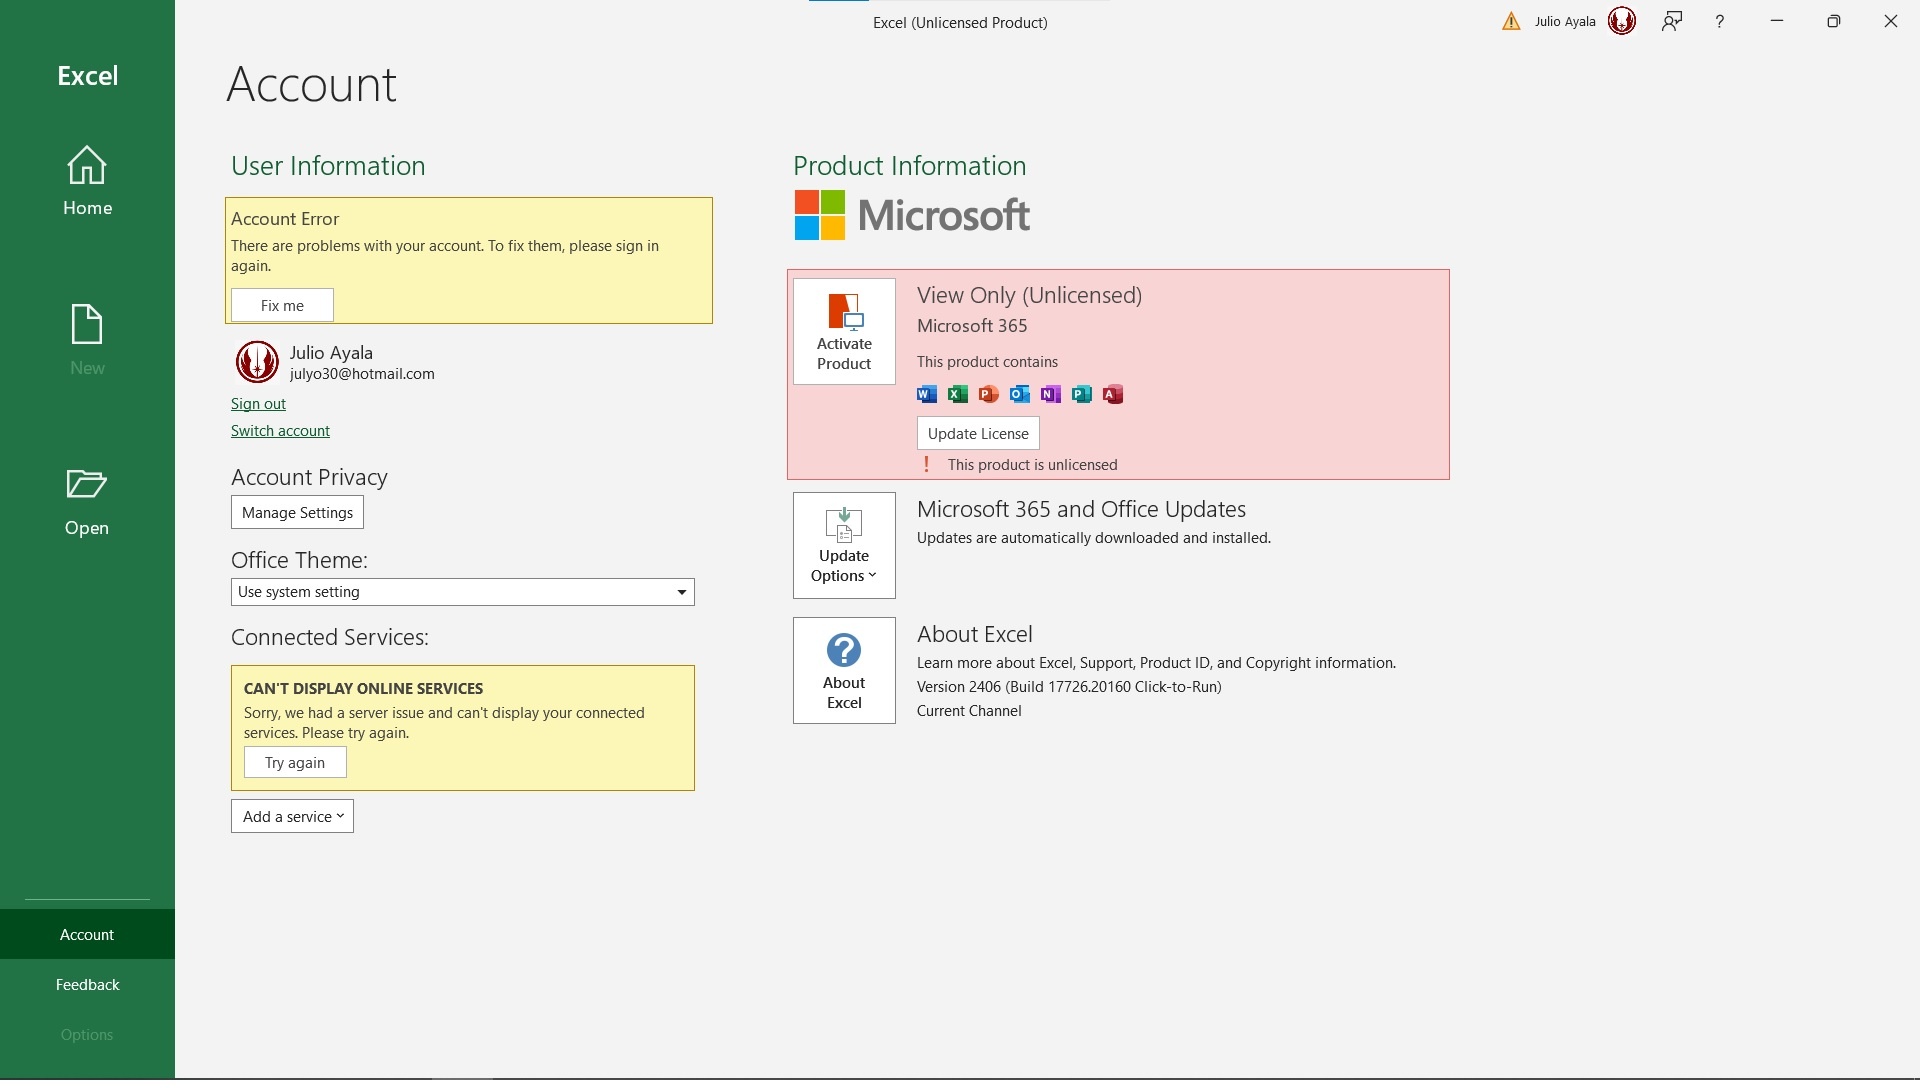Image resolution: width=1920 pixels, height=1088 pixels.
Task: Click the Home icon in sidebar
Action: pyautogui.click(x=87, y=166)
